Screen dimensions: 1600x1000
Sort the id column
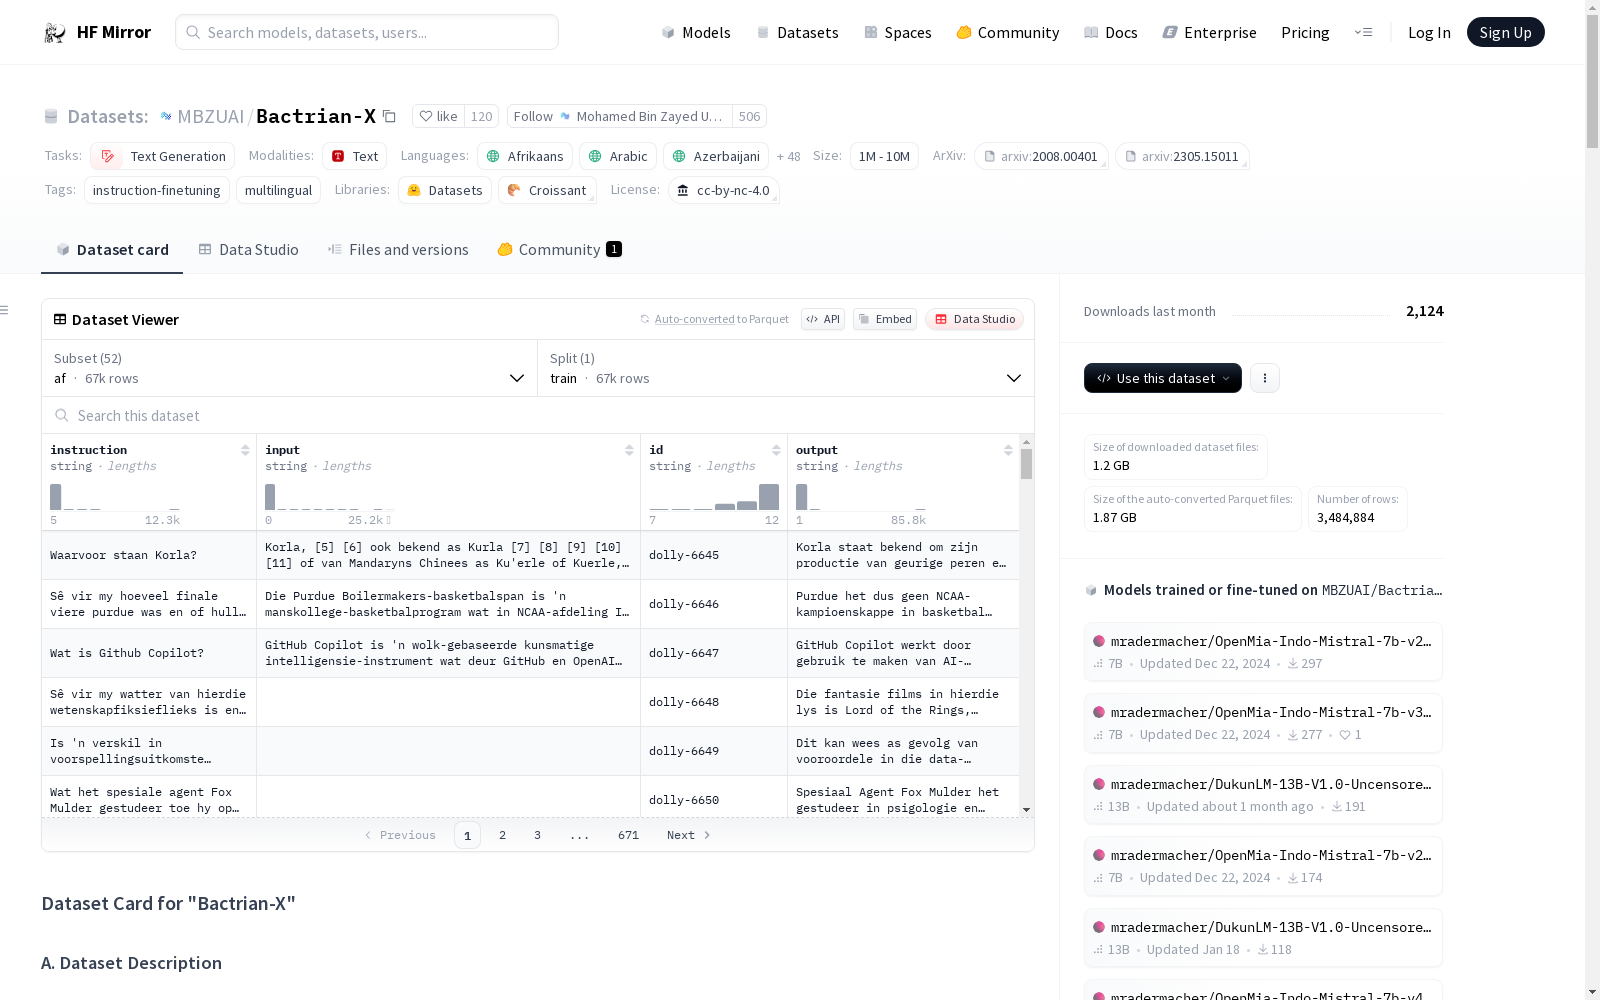tap(776, 450)
